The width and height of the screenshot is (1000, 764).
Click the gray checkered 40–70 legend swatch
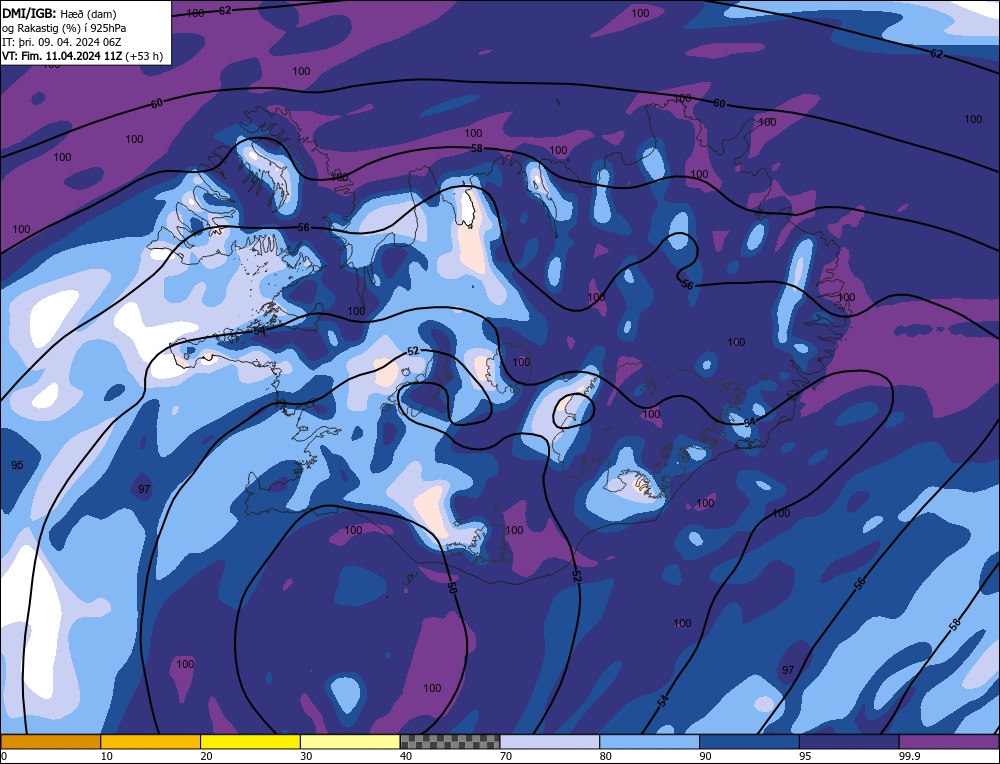pyautogui.click(x=450, y=741)
